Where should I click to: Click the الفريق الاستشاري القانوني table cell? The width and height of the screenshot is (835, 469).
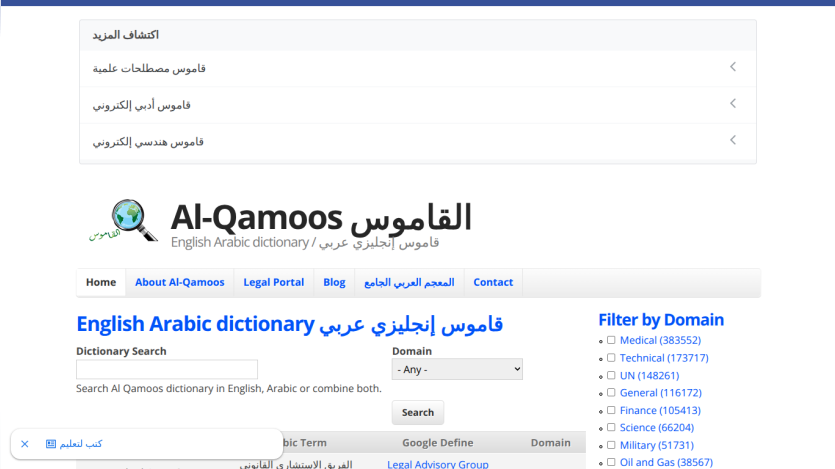click(x=296, y=464)
